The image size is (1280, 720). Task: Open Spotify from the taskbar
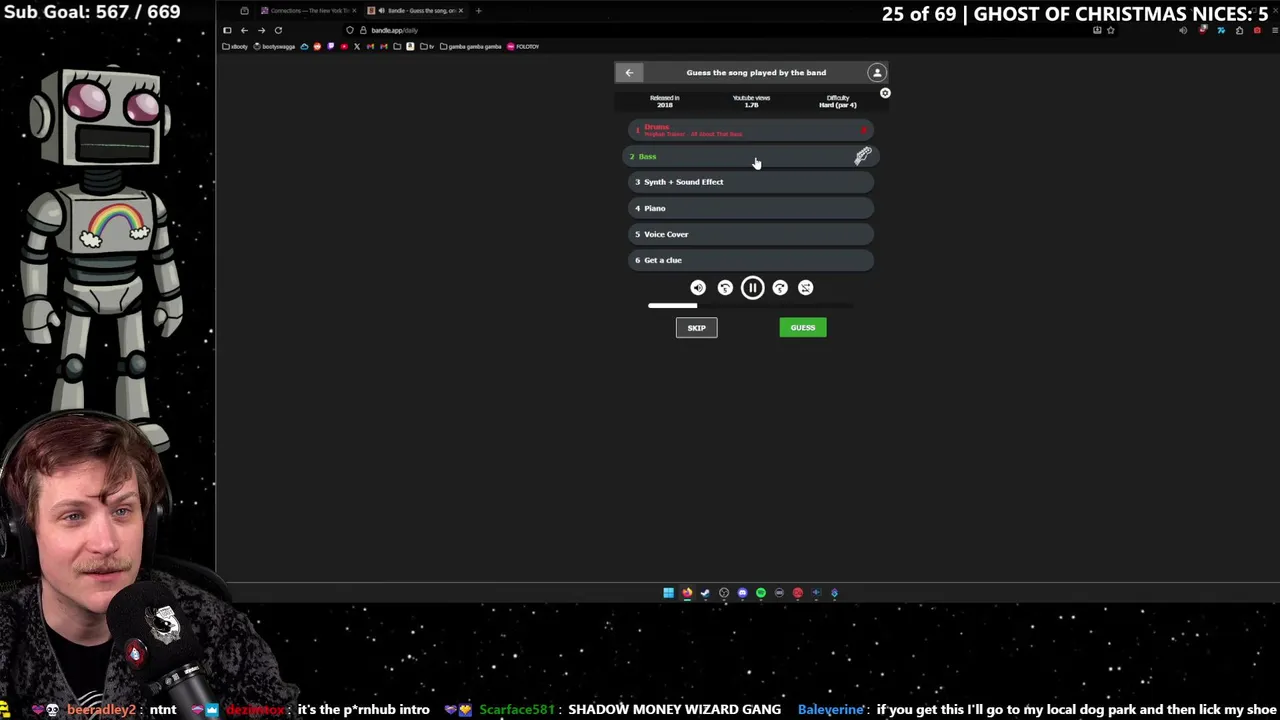pos(761,593)
